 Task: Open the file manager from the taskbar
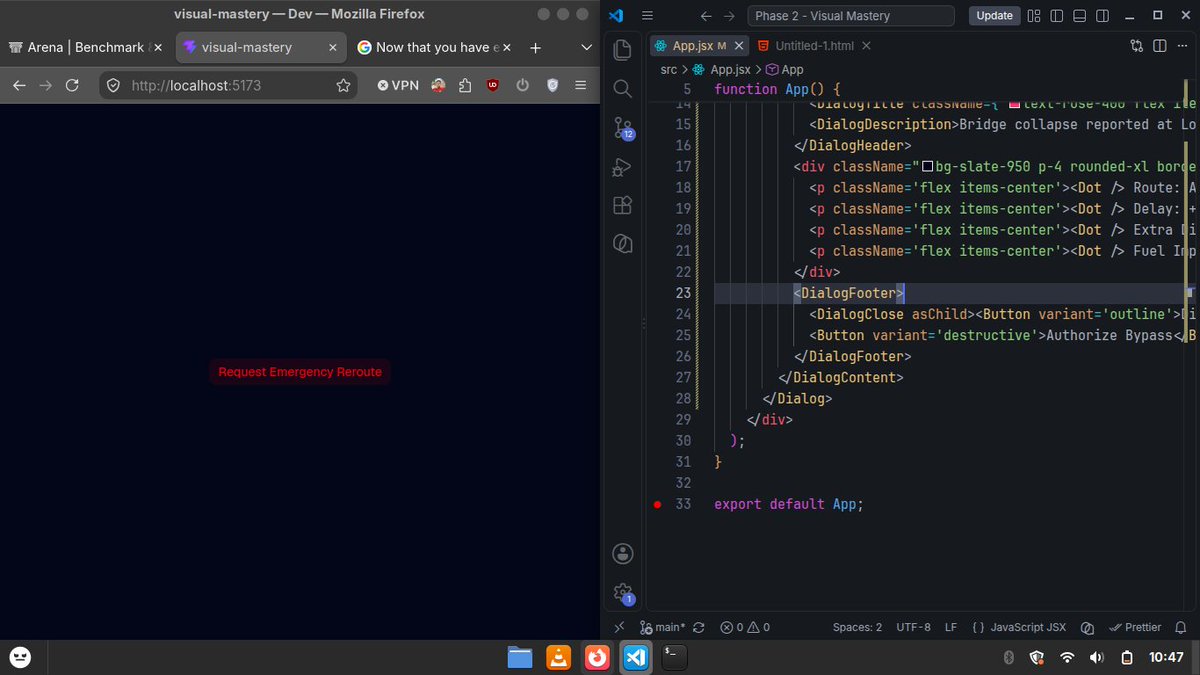[x=520, y=657]
